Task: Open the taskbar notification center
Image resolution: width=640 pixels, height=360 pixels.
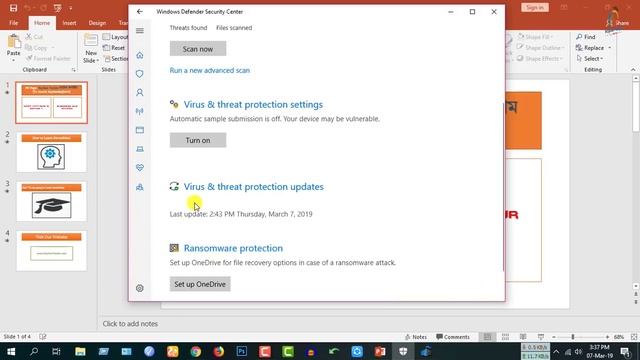Action: pos(625,351)
